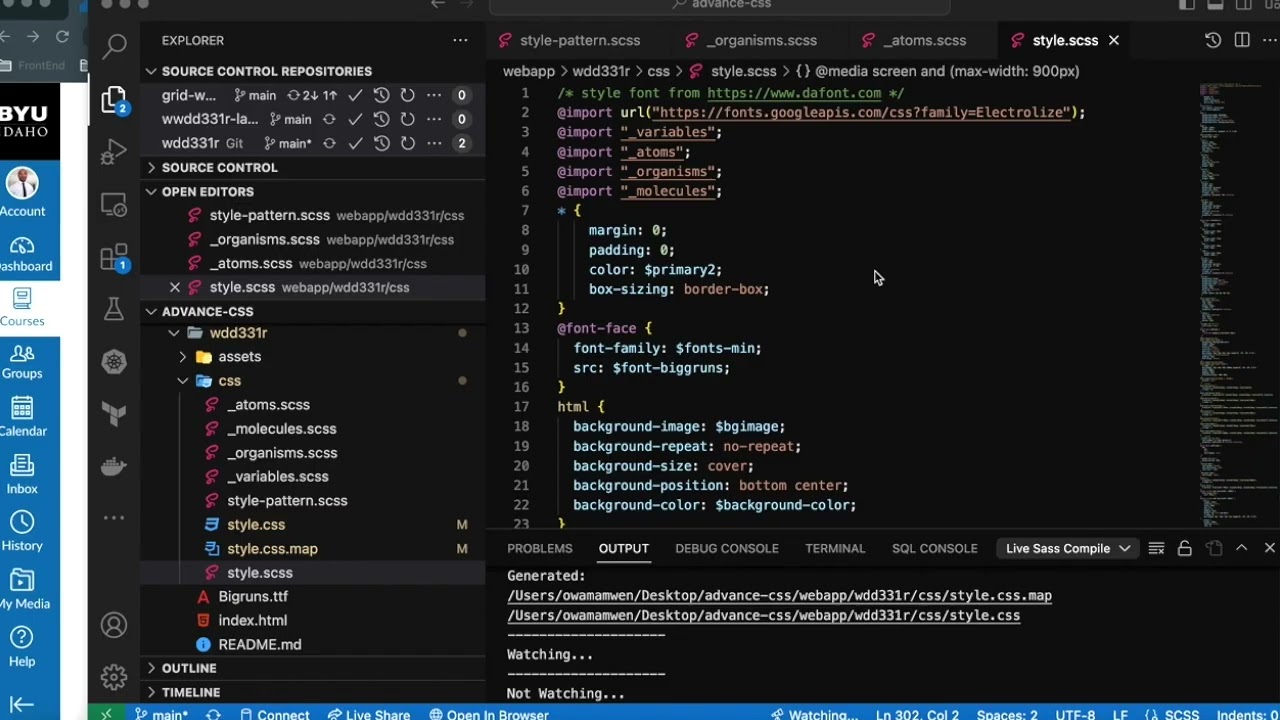Toggle output scroll lock
The width and height of the screenshot is (1280, 720).
click(x=1184, y=548)
